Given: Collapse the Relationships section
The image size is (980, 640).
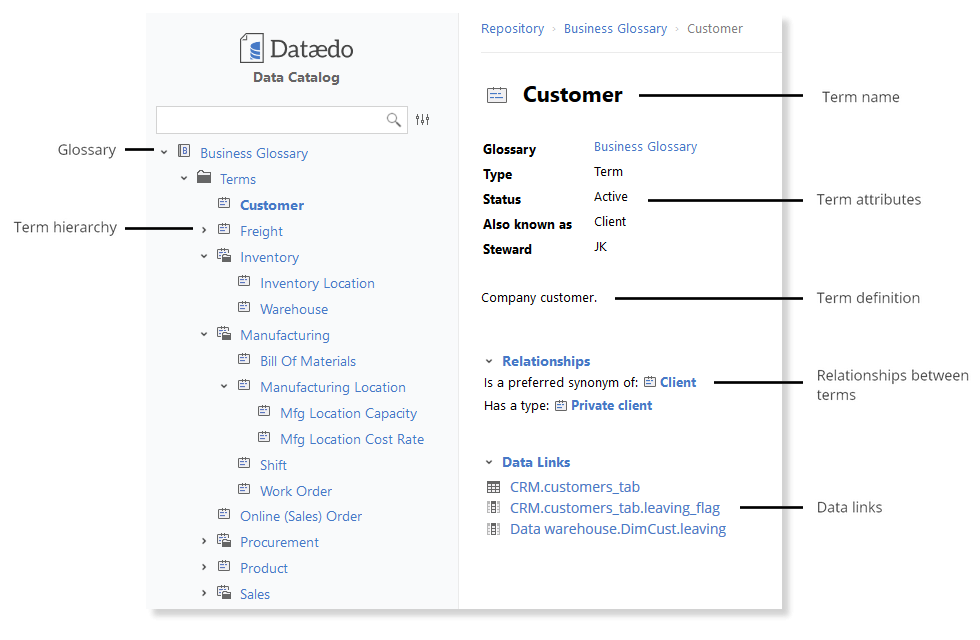Looking at the screenshot, I should 489,361.
